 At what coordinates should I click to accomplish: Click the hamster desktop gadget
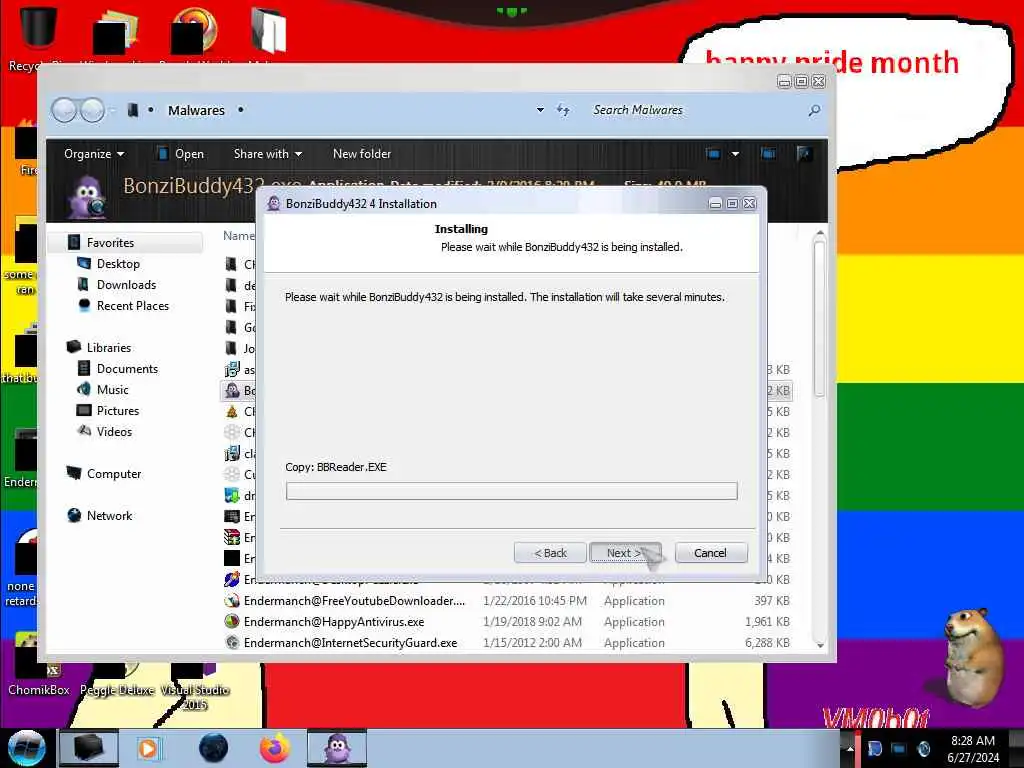coord(972,657)
